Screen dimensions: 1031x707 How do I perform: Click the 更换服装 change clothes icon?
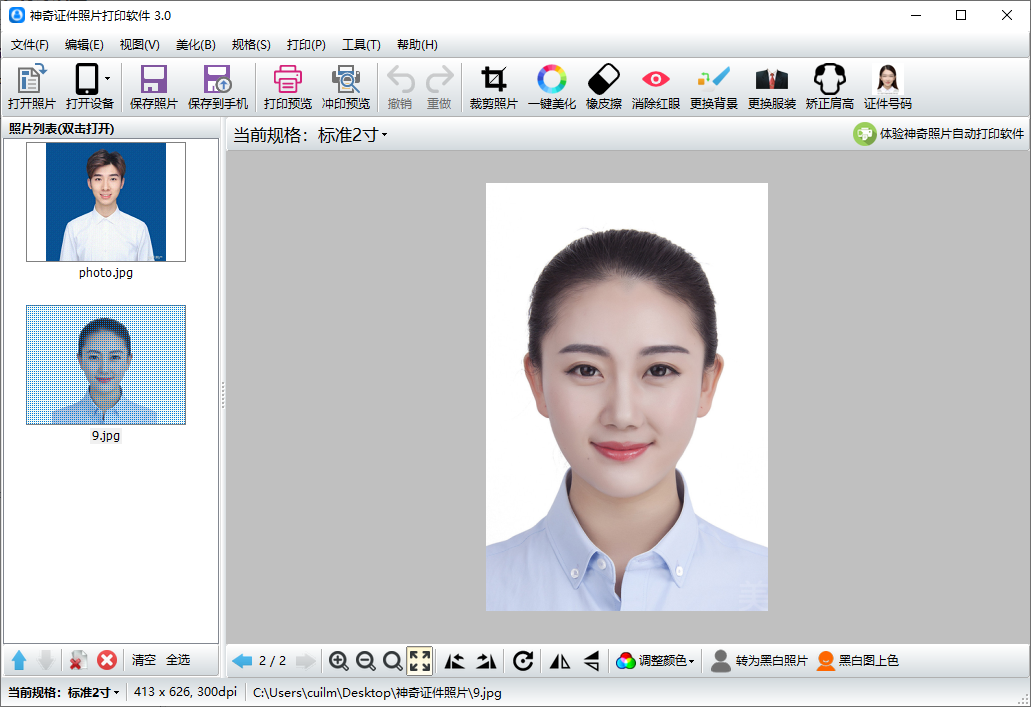[x=771, y=87]
